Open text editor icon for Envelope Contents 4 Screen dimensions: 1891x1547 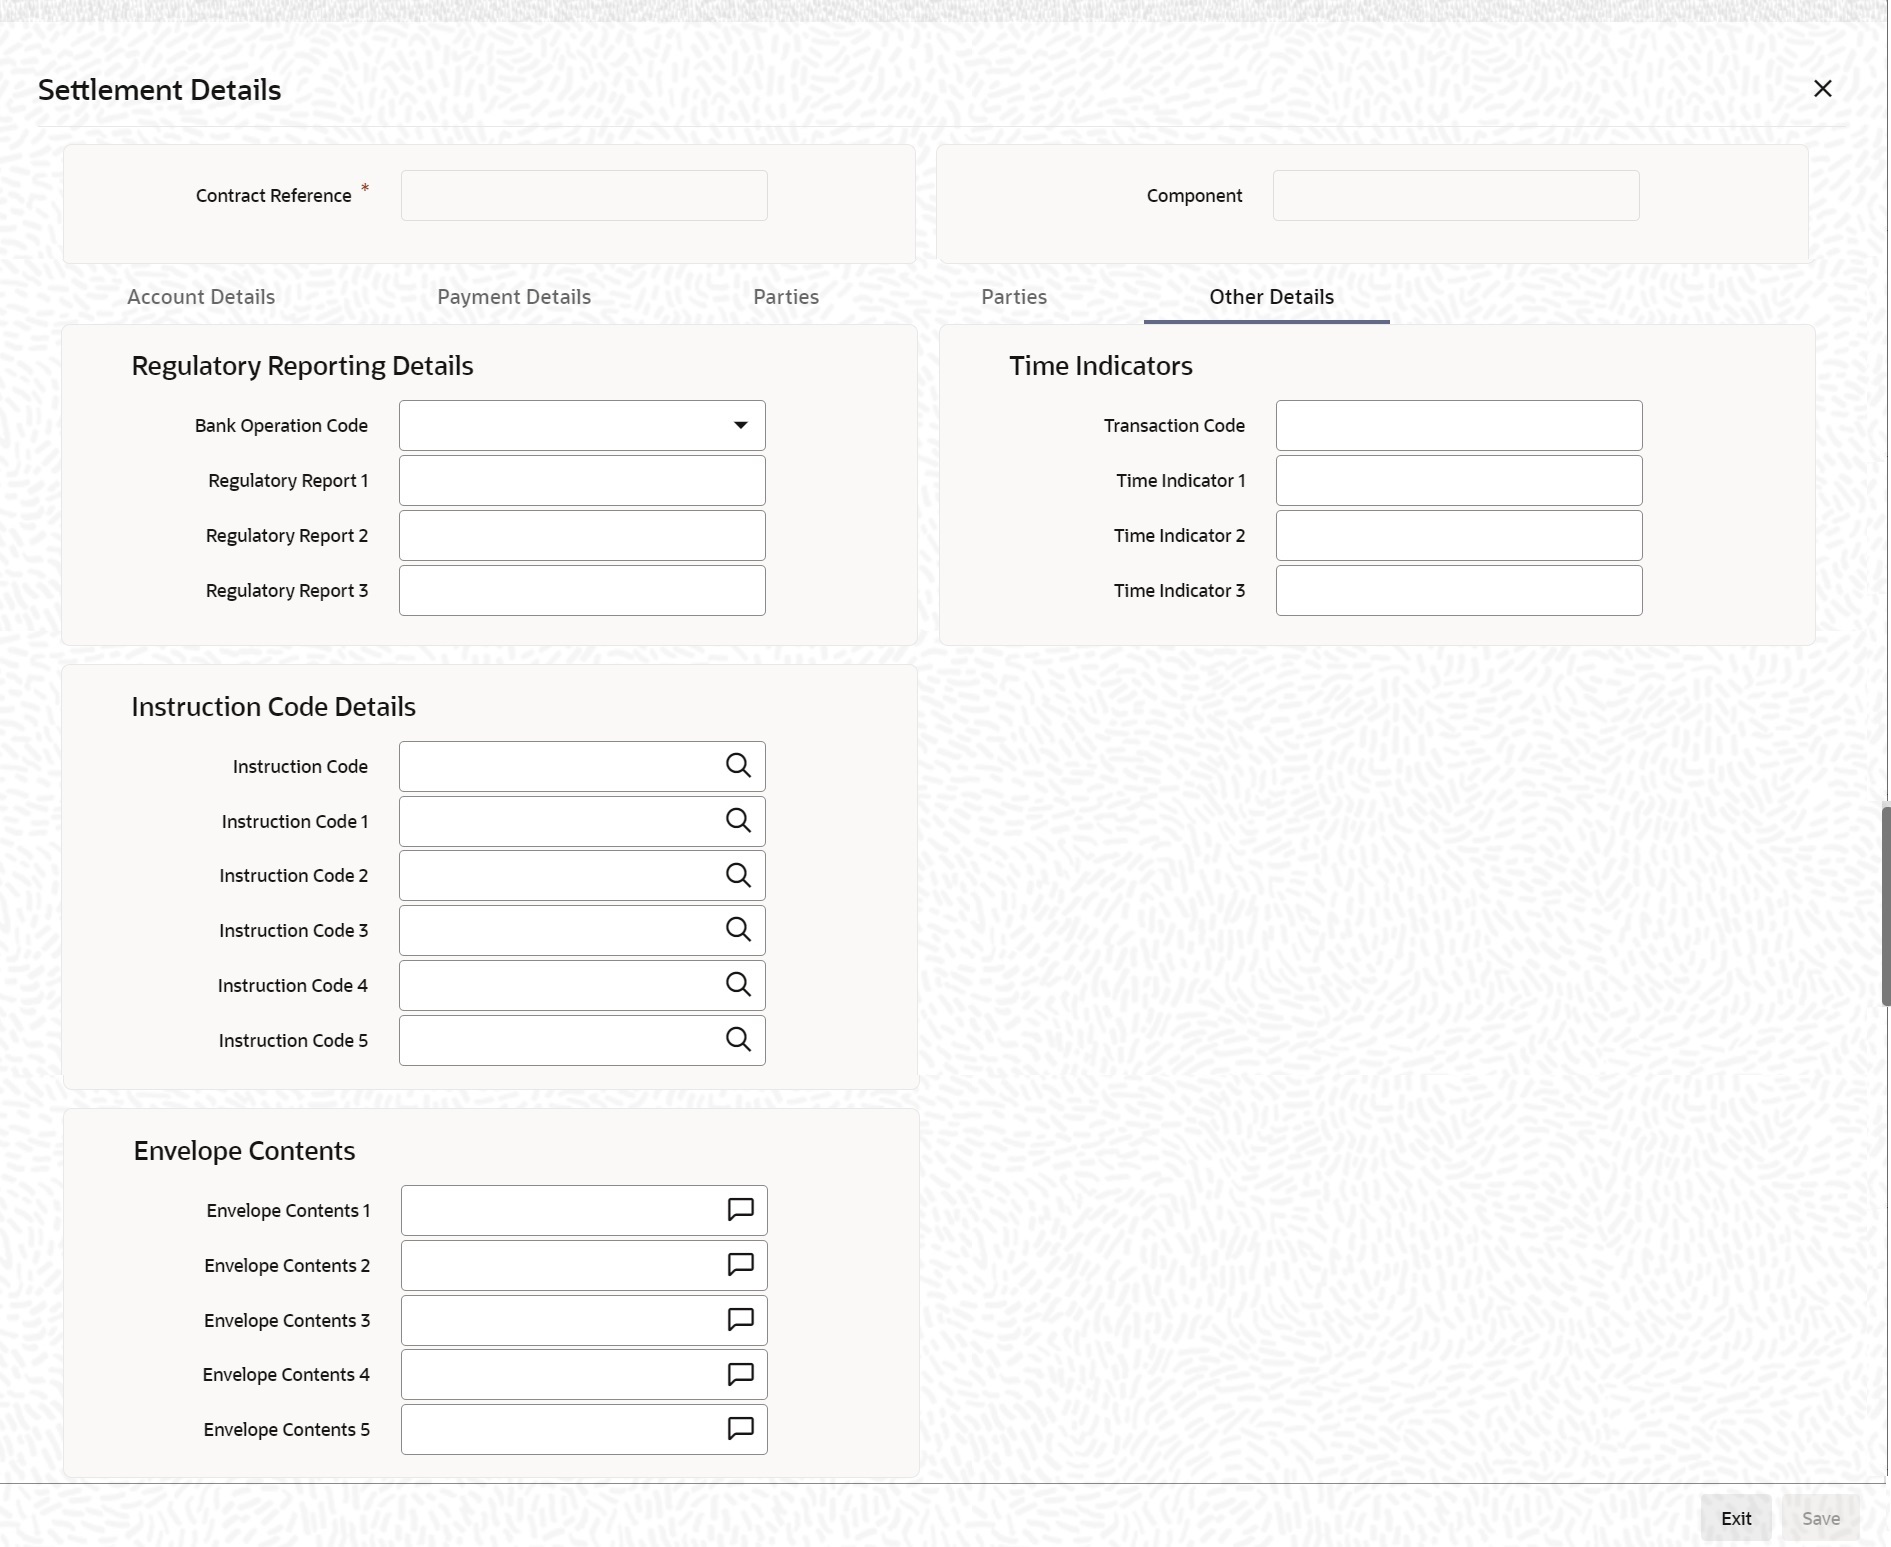point(740,1375)
